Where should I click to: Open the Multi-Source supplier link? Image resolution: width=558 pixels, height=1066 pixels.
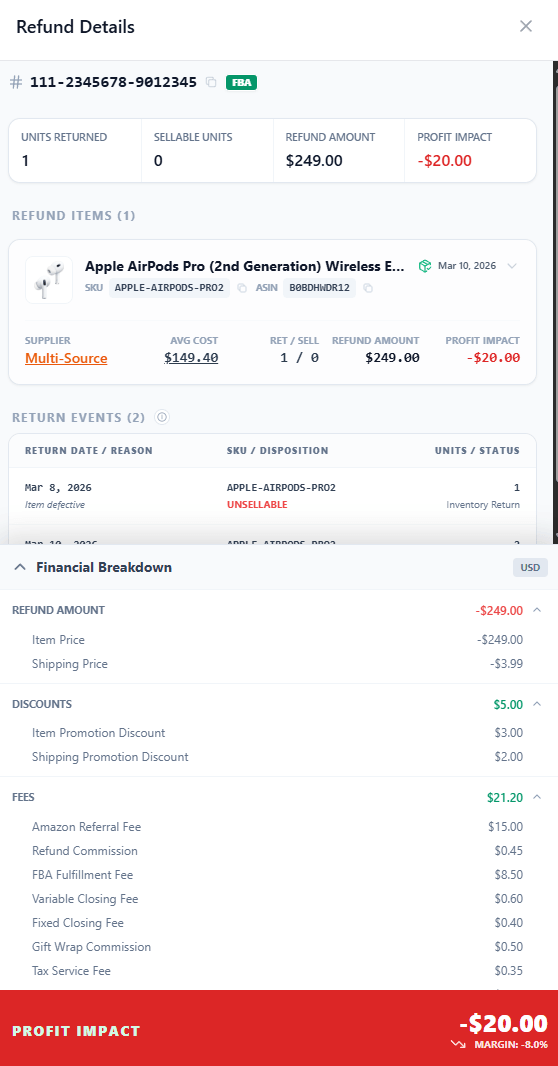click(66, 358)
